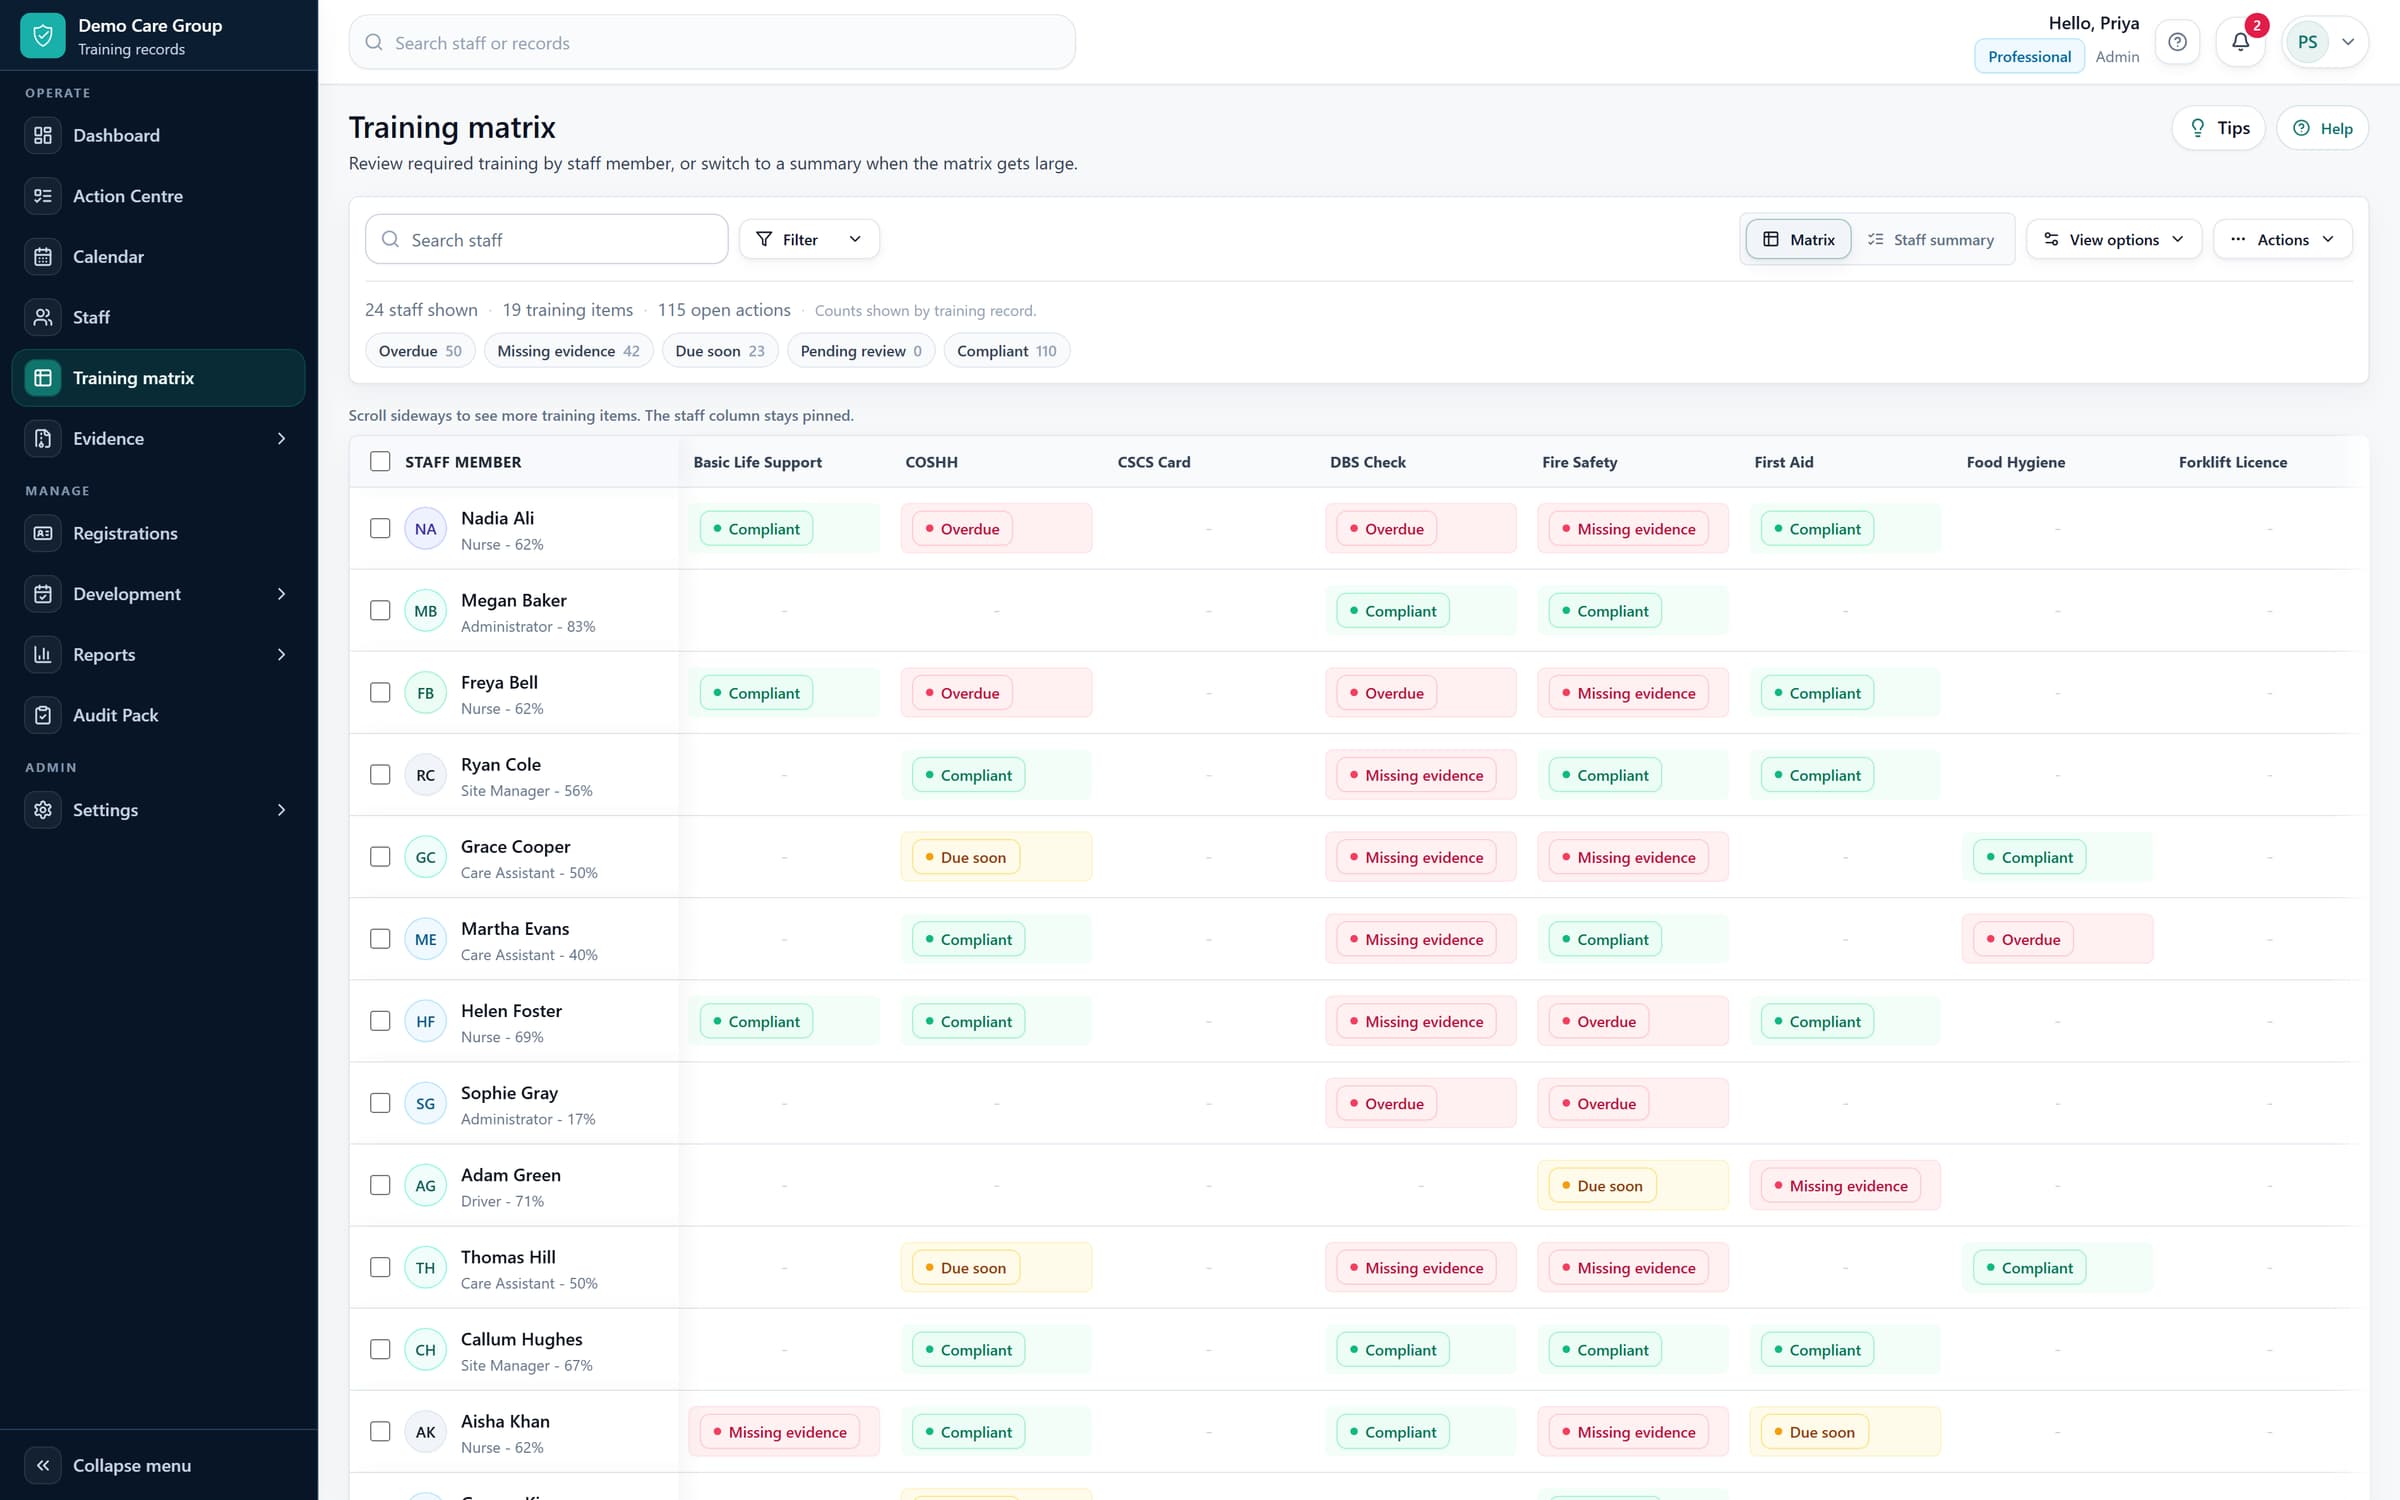
Task: Expand the Settings submenu chevron
Action: tap(281, 810)
